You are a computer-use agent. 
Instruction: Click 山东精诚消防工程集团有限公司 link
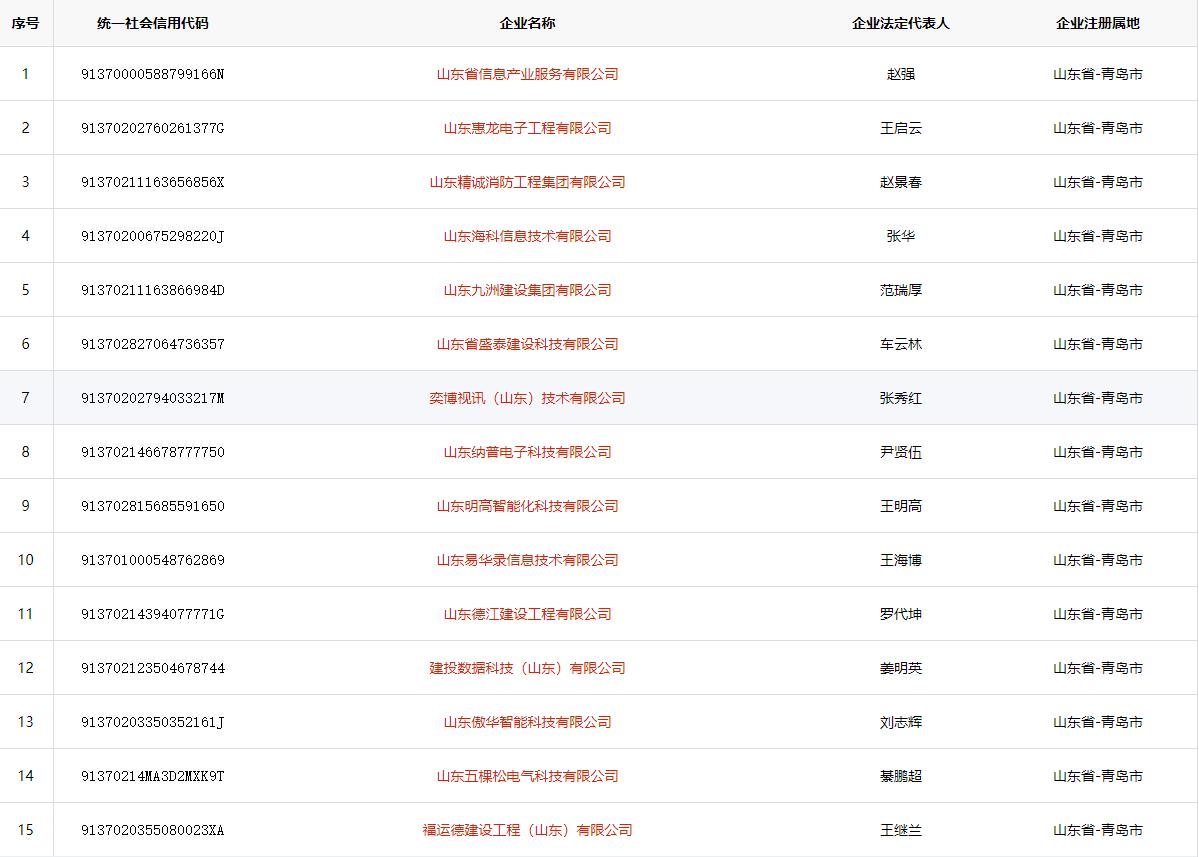(527, 182)
